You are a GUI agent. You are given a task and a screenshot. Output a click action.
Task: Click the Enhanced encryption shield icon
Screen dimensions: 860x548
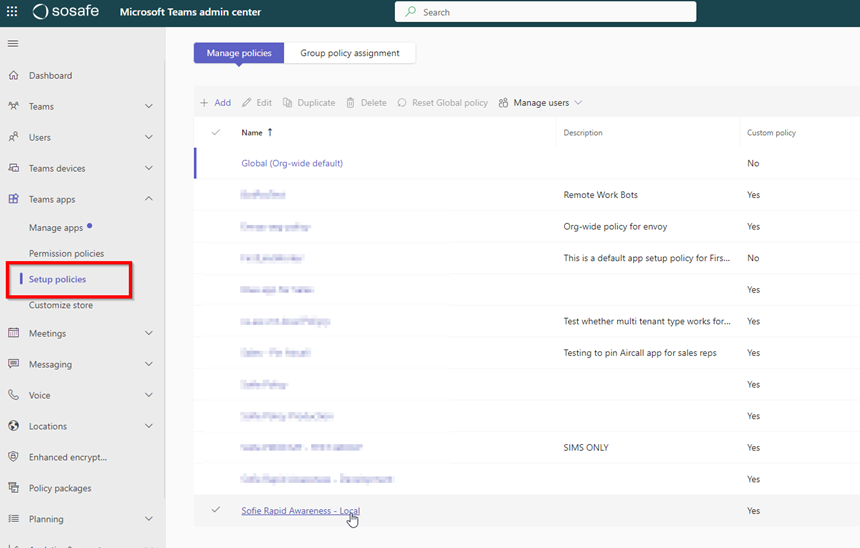click(13, 457)
